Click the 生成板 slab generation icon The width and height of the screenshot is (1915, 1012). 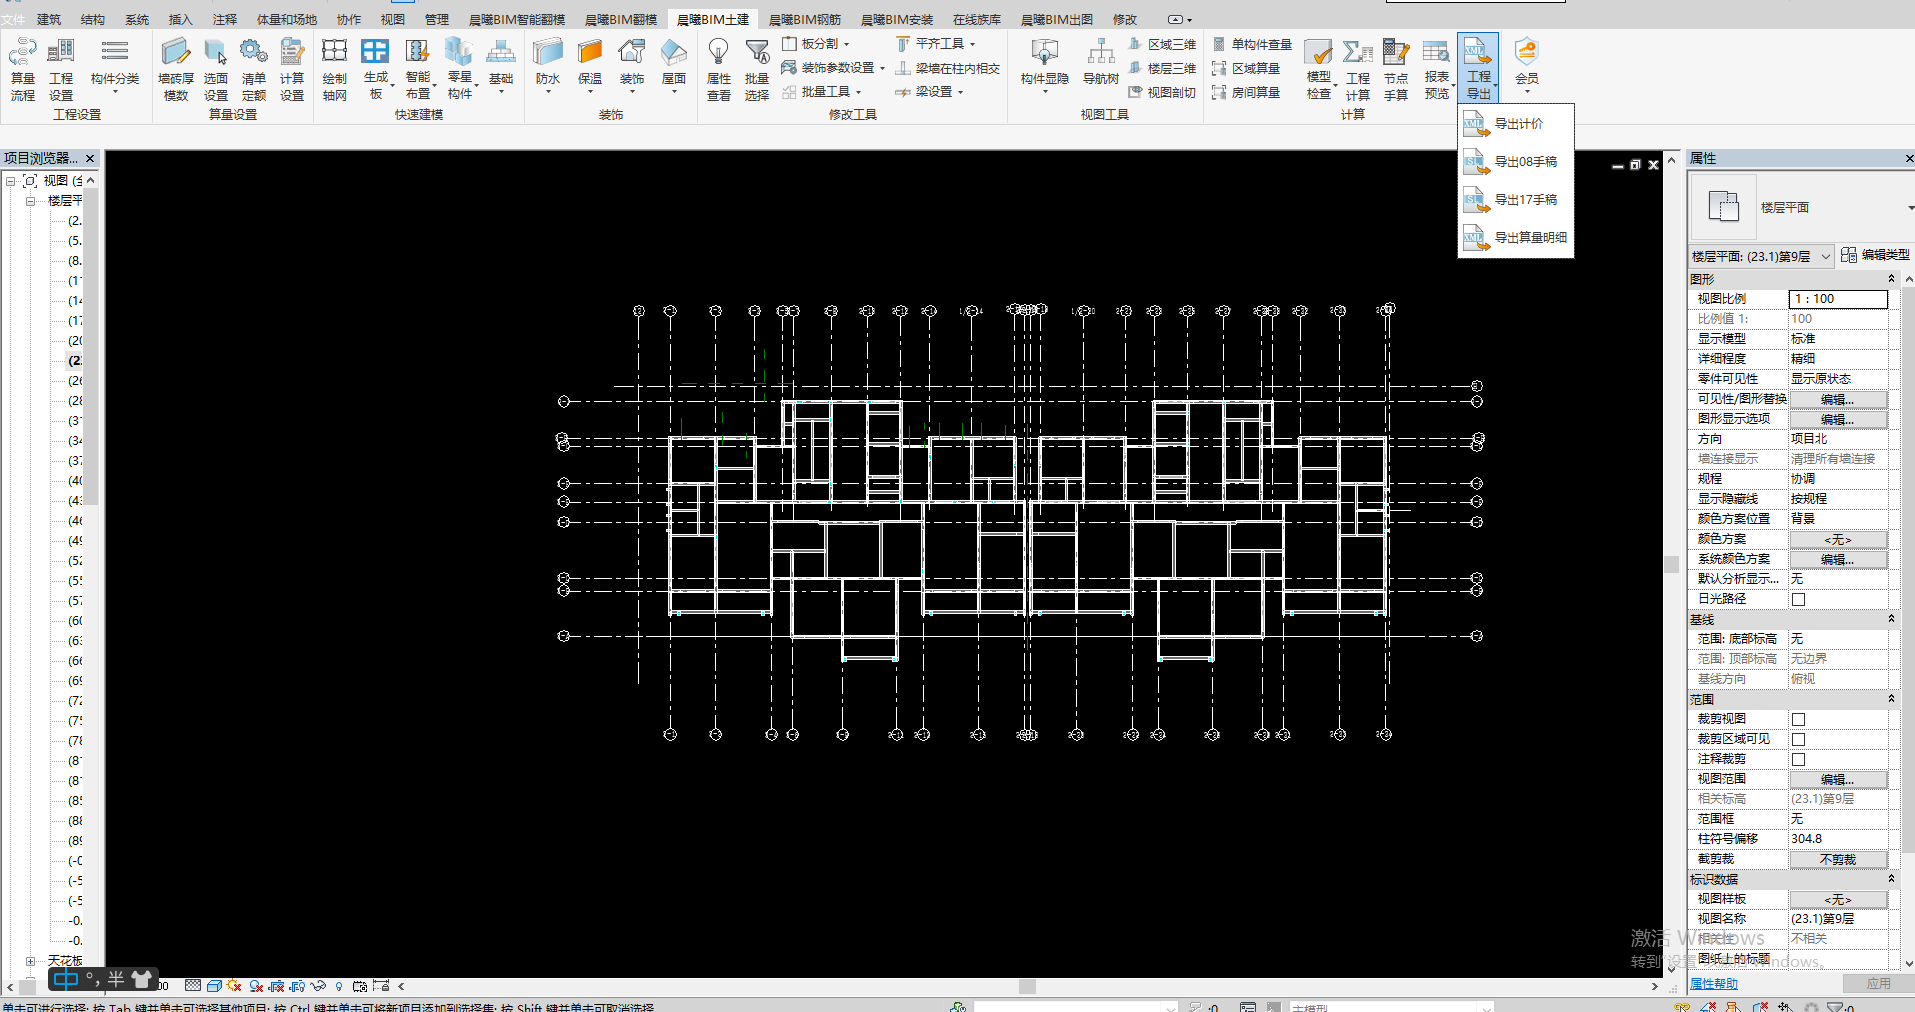pyautogui.click(x=376, y=69)
